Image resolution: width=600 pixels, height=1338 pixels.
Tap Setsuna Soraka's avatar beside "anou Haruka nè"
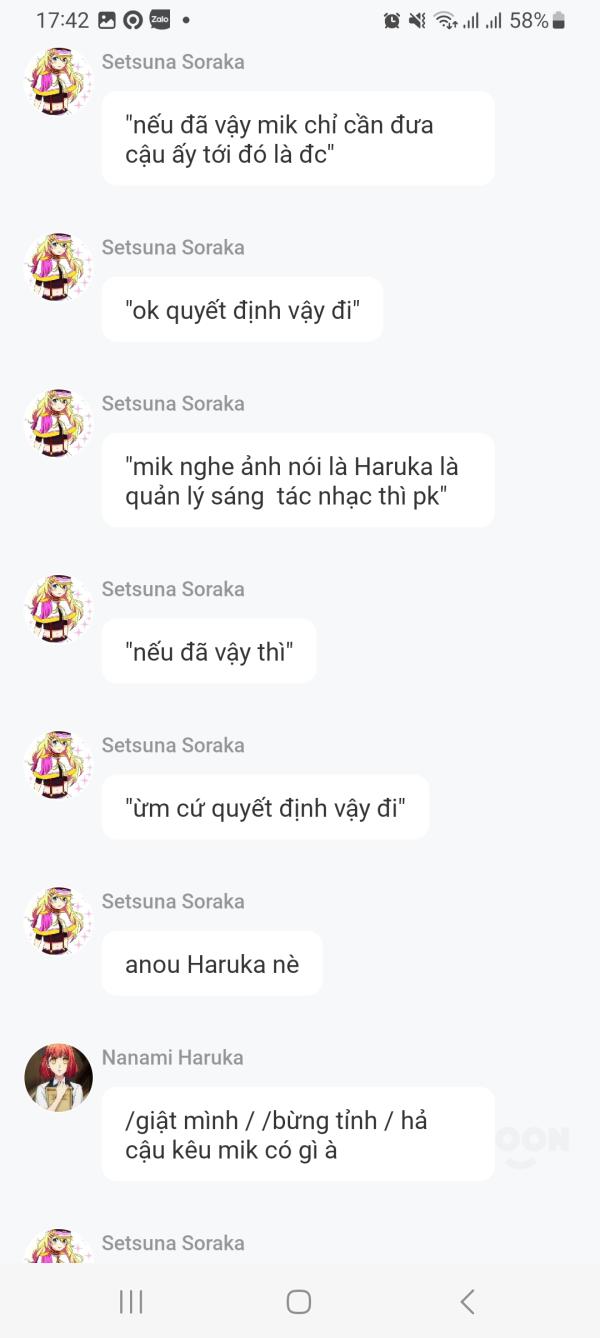point(58,921)
